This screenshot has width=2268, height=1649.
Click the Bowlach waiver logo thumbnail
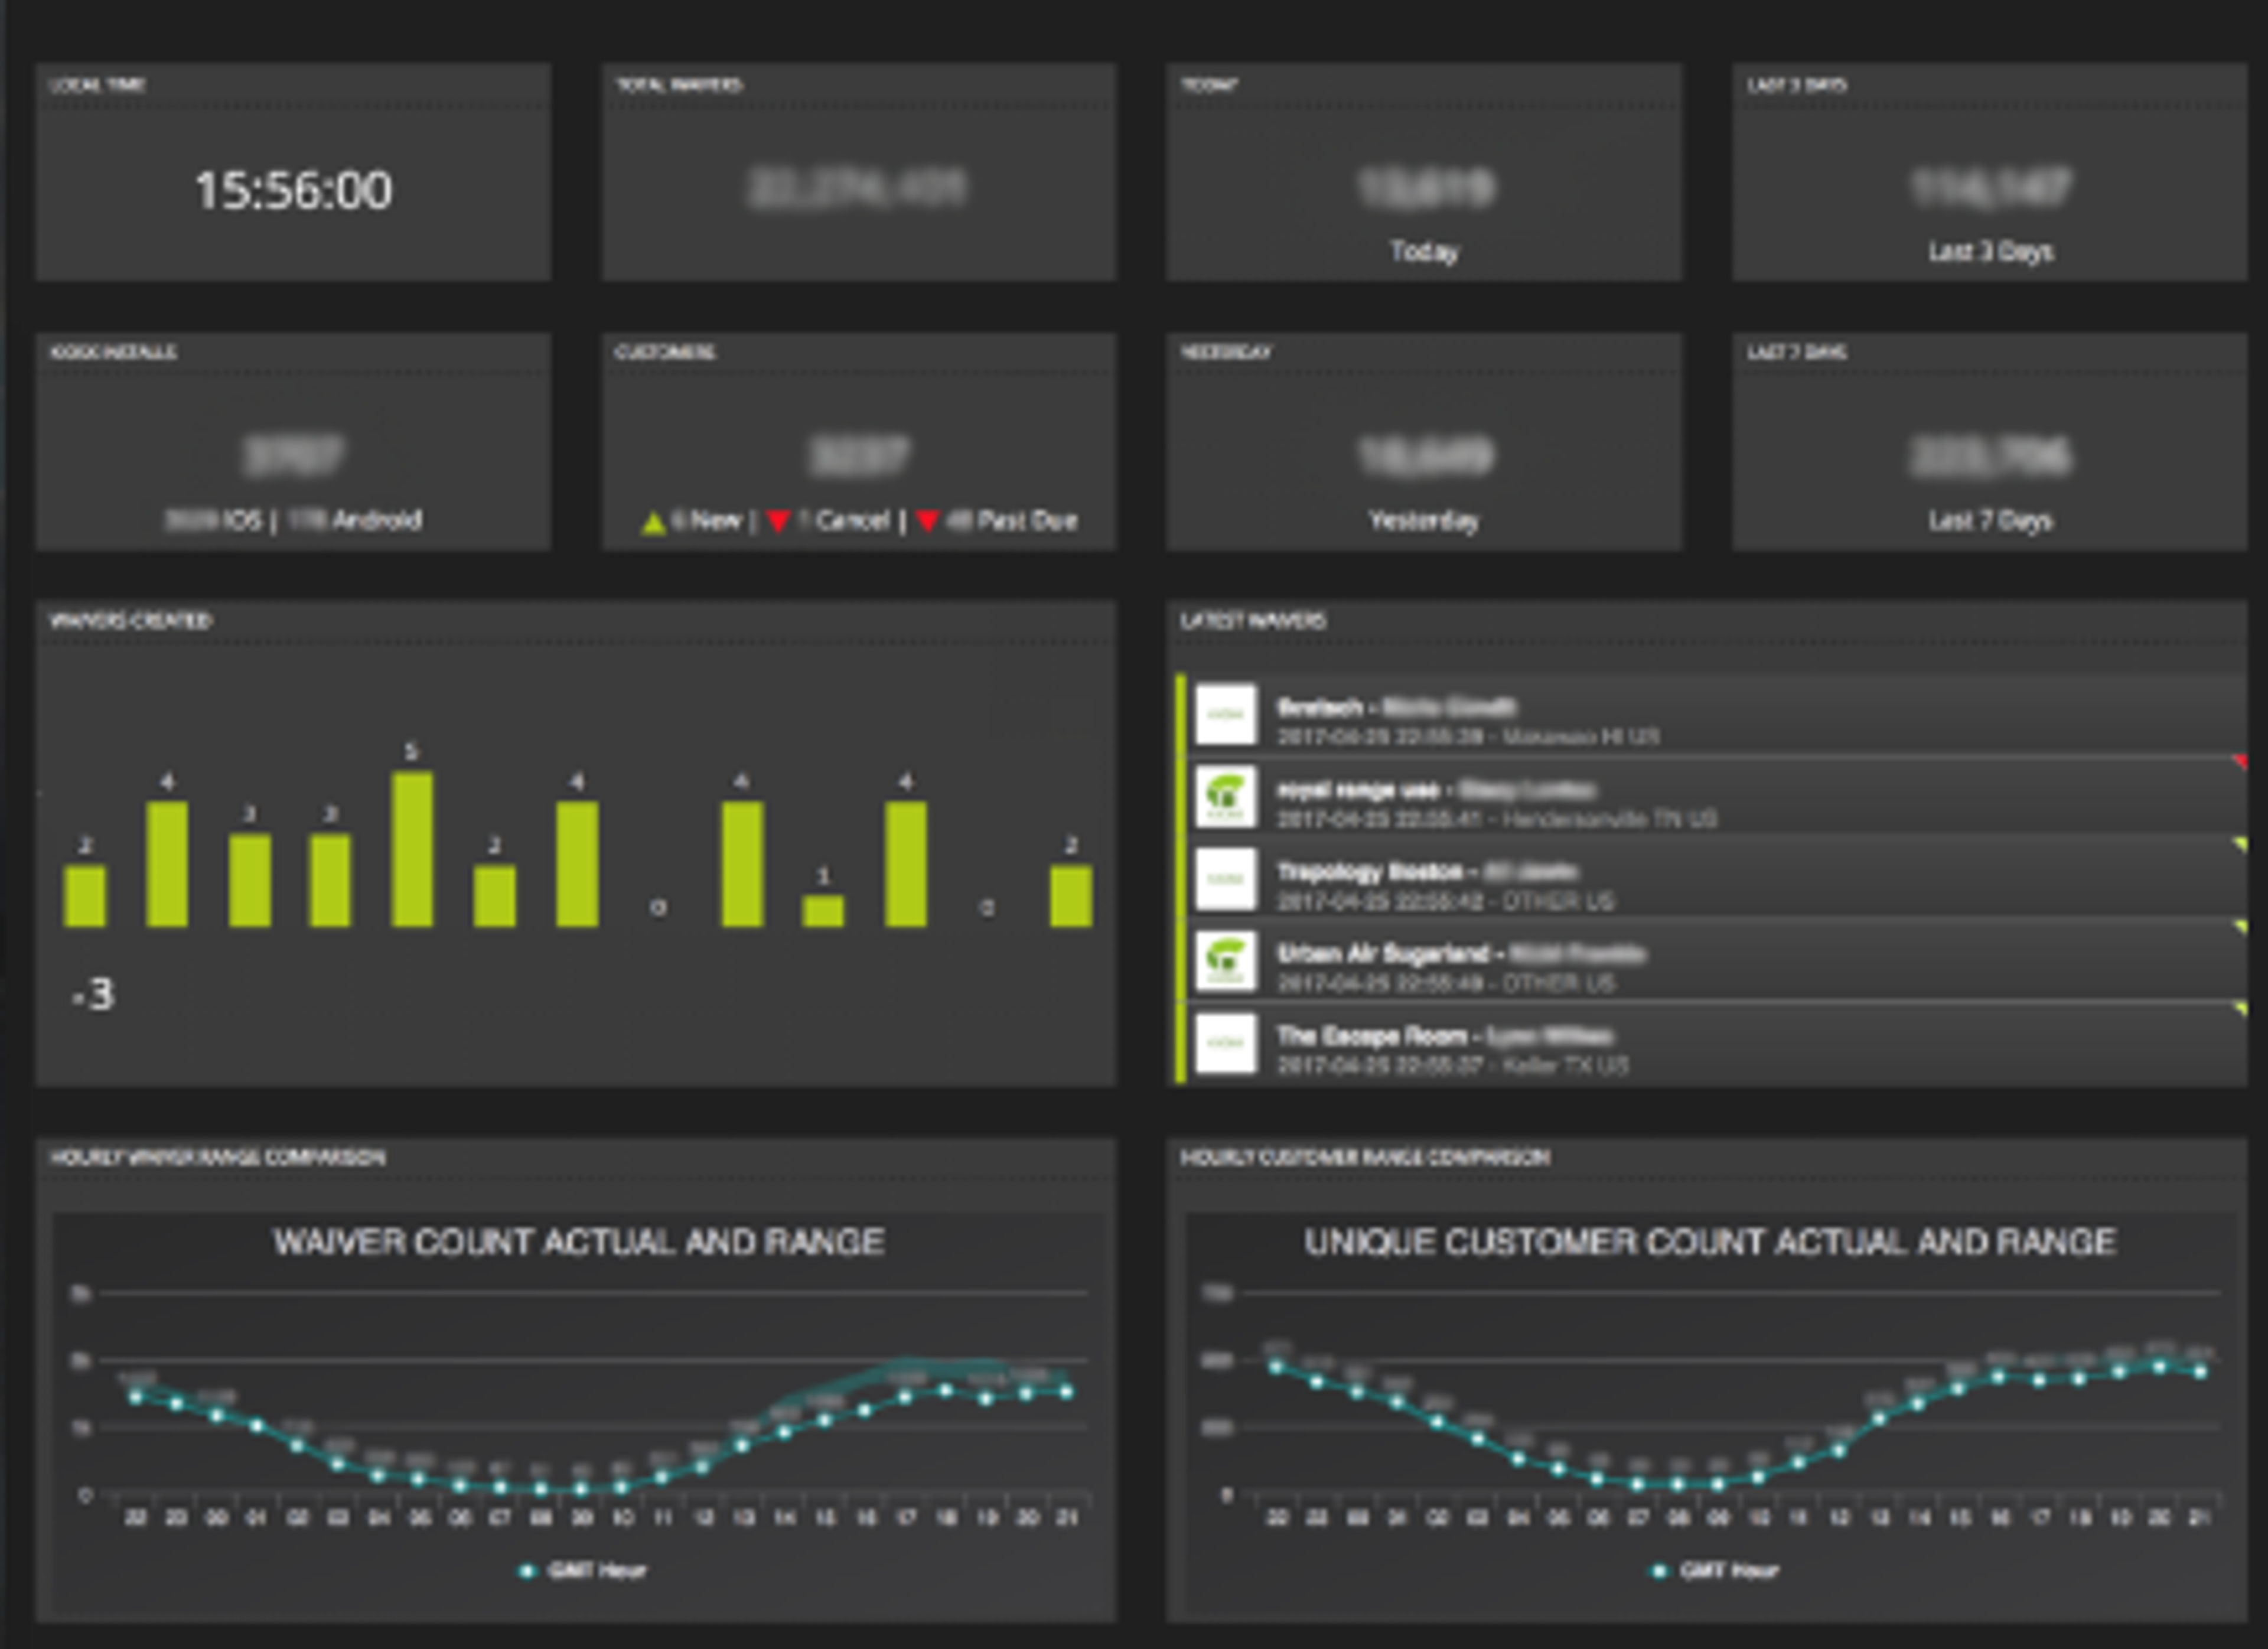click(1226, 714)
